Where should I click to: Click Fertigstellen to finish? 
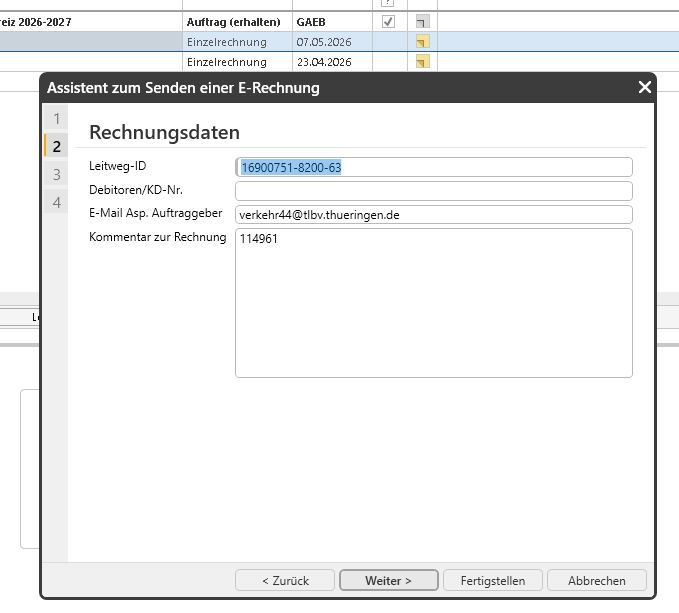493,580
